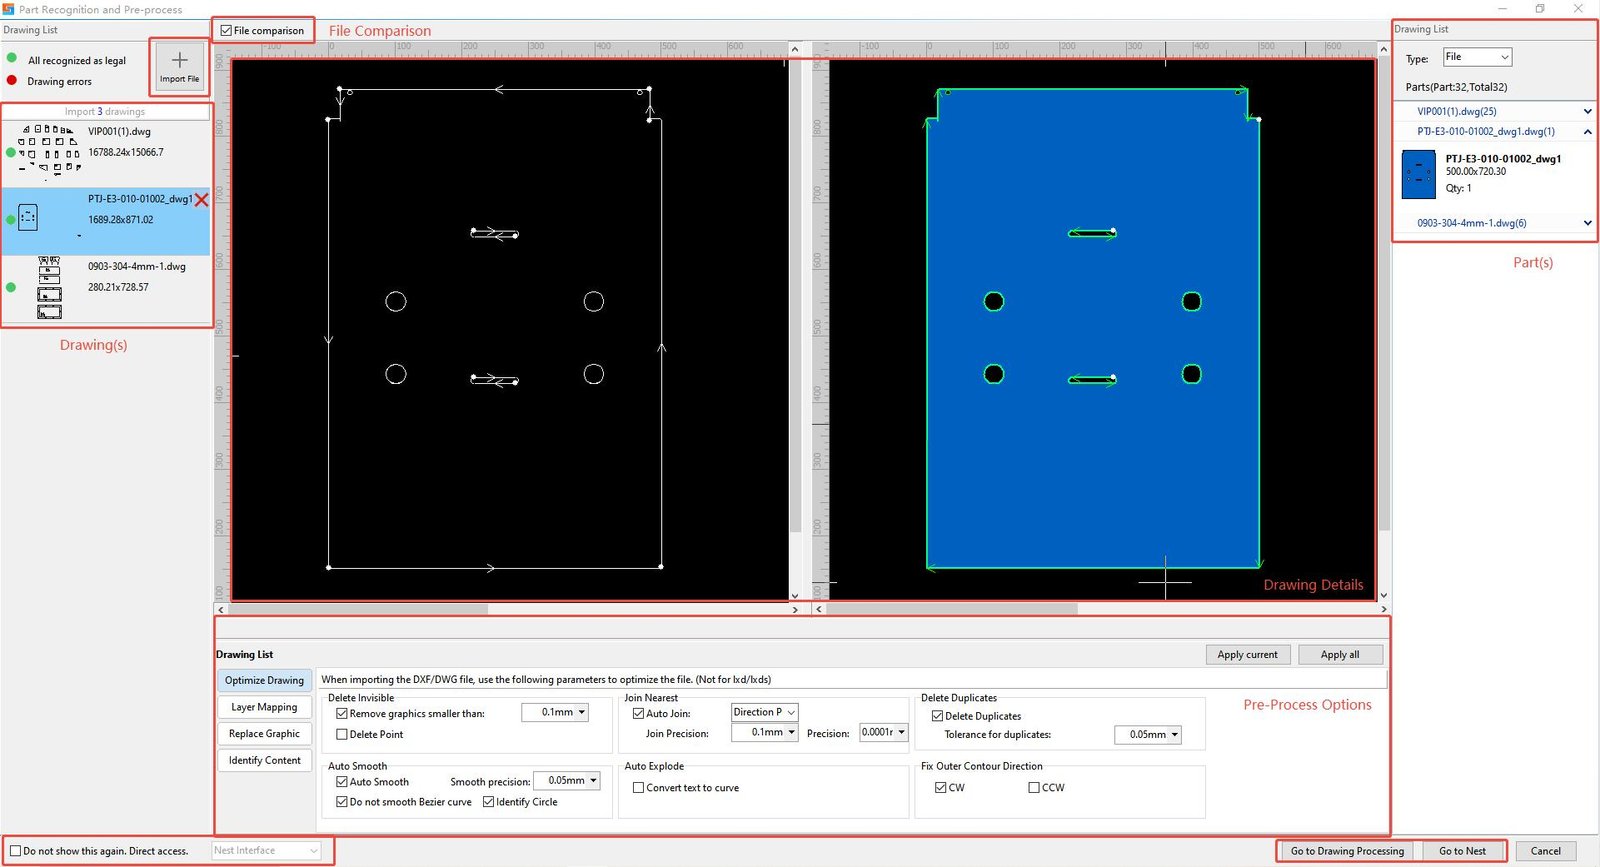Switch to the Identify Content tab
The height and width of the screenshot is (867, 1600).
coord(264,761)
